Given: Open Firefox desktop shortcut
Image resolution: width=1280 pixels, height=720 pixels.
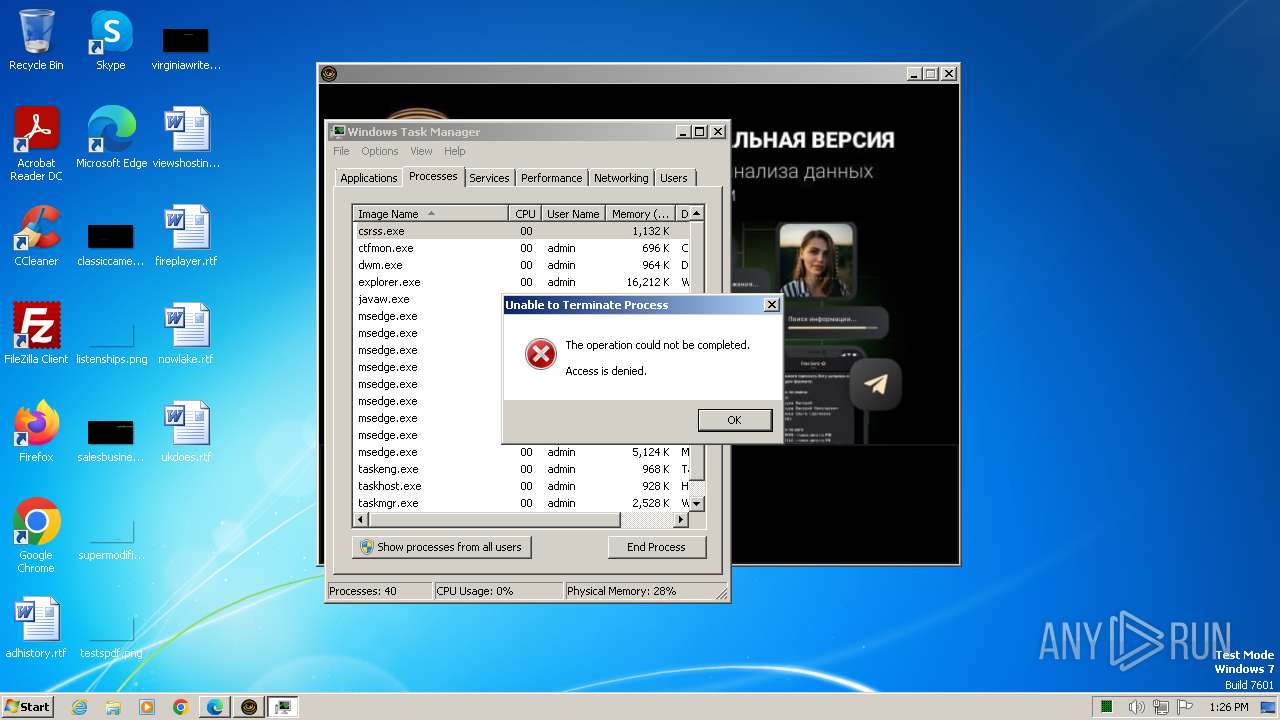Looking at the screenshot, I should 36,432.
